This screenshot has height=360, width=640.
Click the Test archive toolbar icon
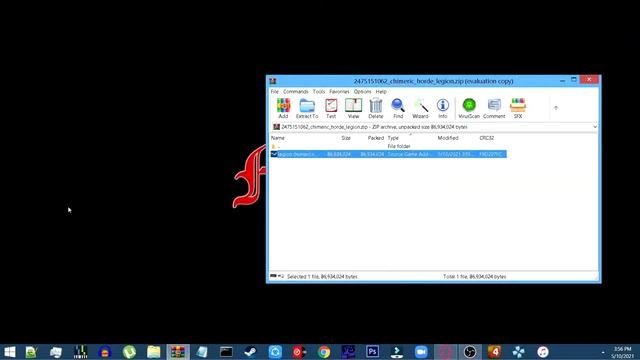click(331, 108)
